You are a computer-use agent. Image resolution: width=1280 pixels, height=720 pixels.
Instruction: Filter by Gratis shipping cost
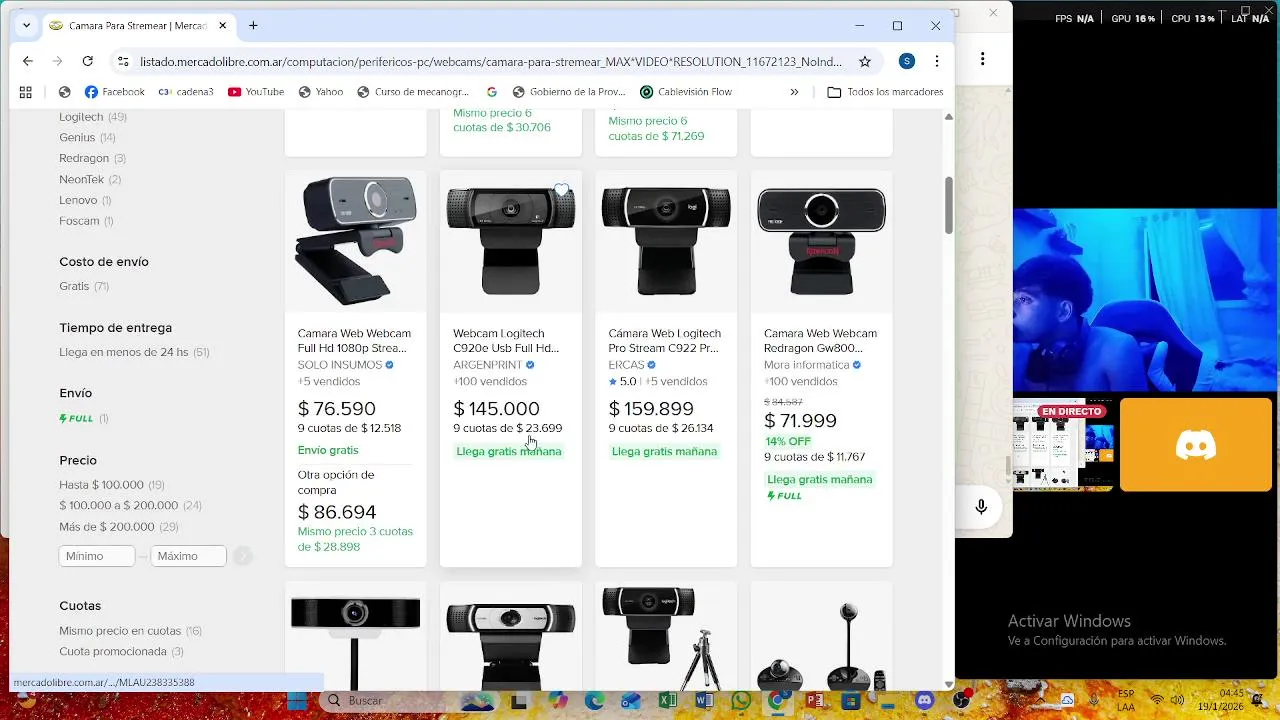point(84,286)
